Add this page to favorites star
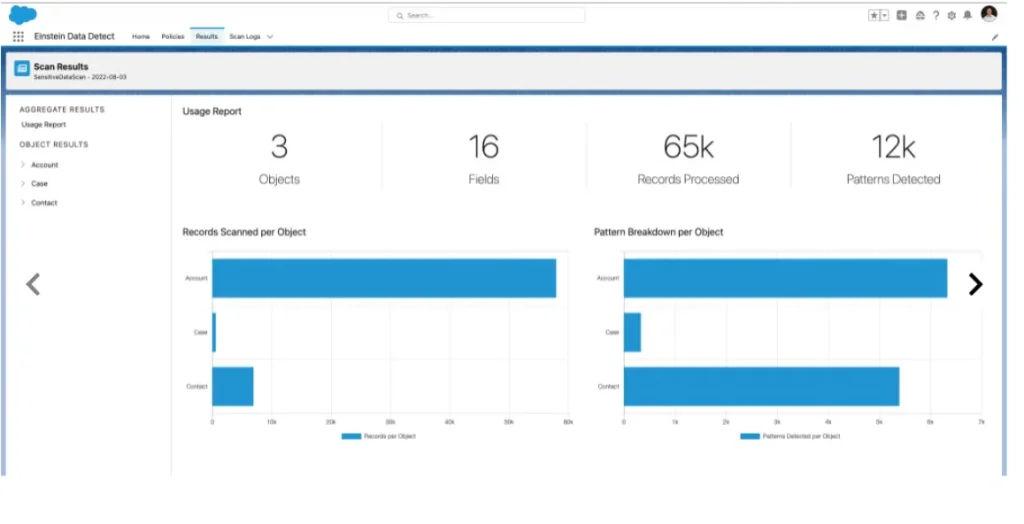 [x=874, y=16]
